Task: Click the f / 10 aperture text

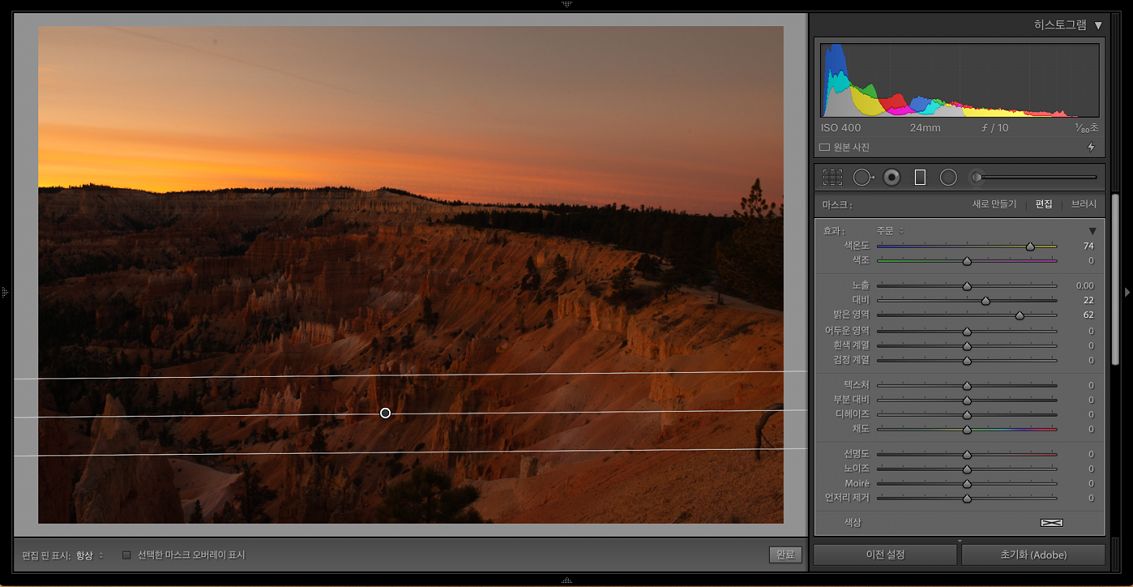Action: pos(994,128)
